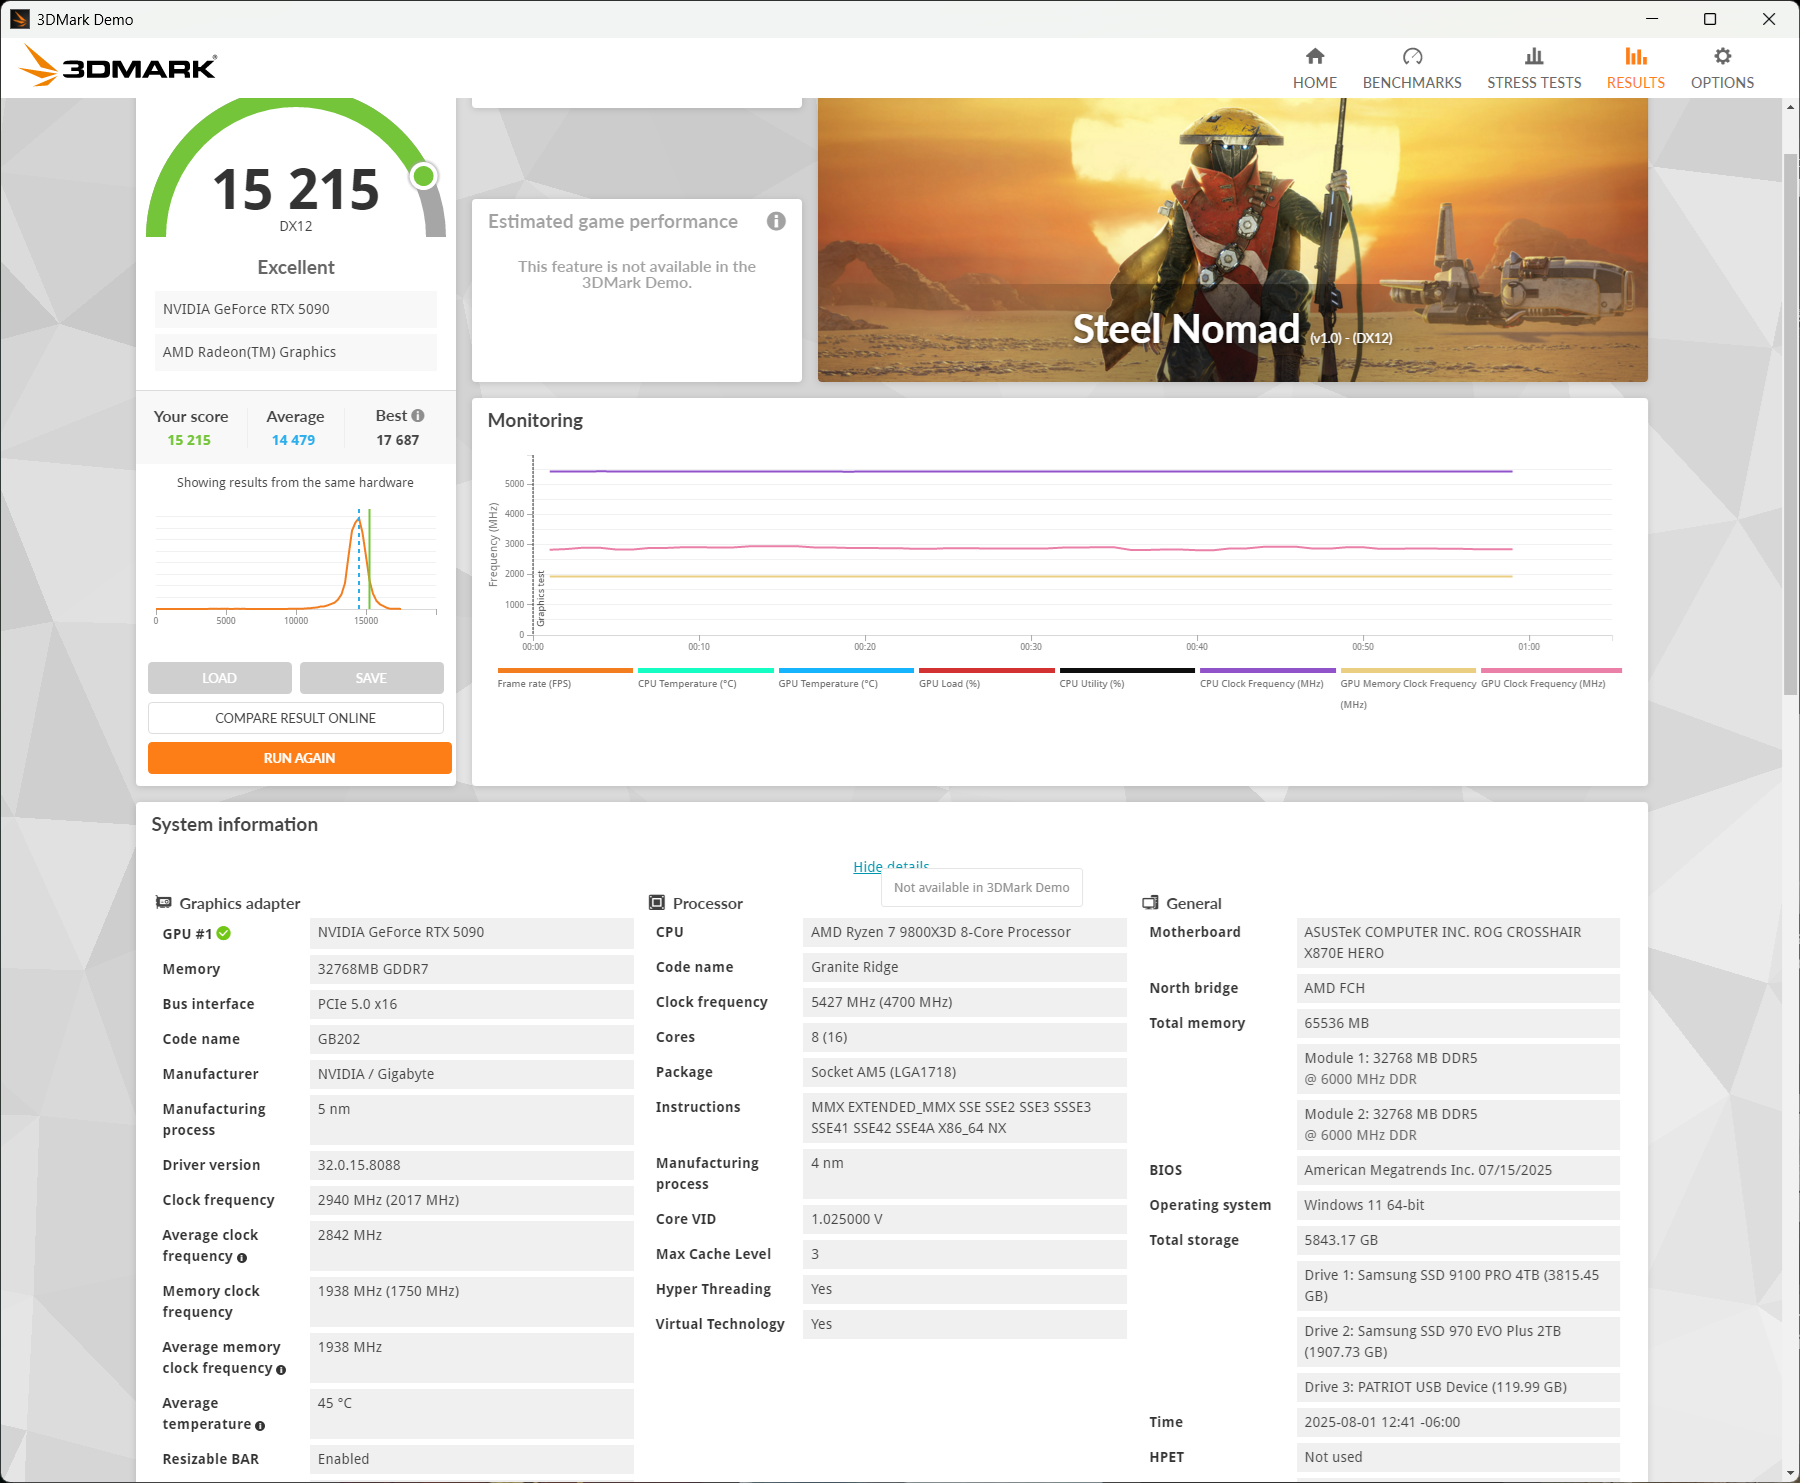This screenshot has width=1800, height=1483.
Task: Toggle CPU Temperature legend series
Action: tap(687, 684)
